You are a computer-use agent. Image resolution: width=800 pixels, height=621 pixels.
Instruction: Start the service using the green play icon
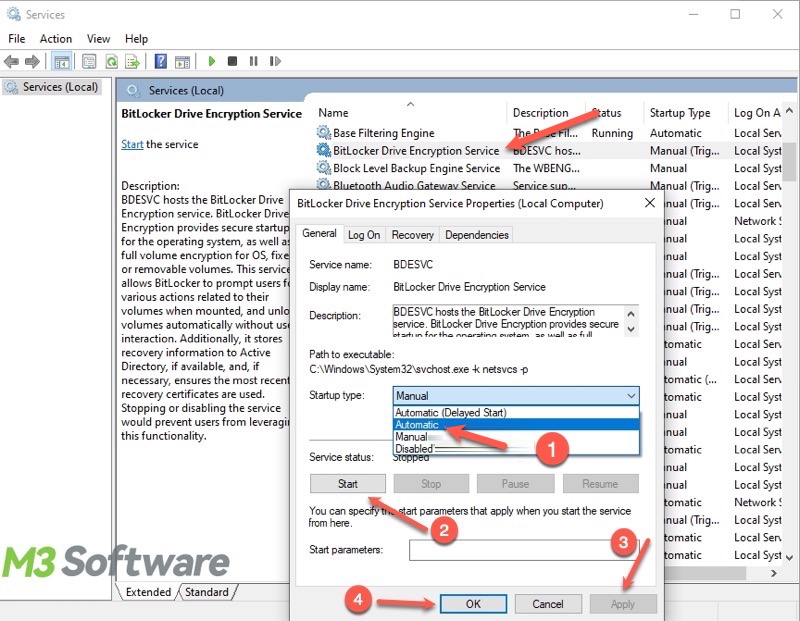213,61
